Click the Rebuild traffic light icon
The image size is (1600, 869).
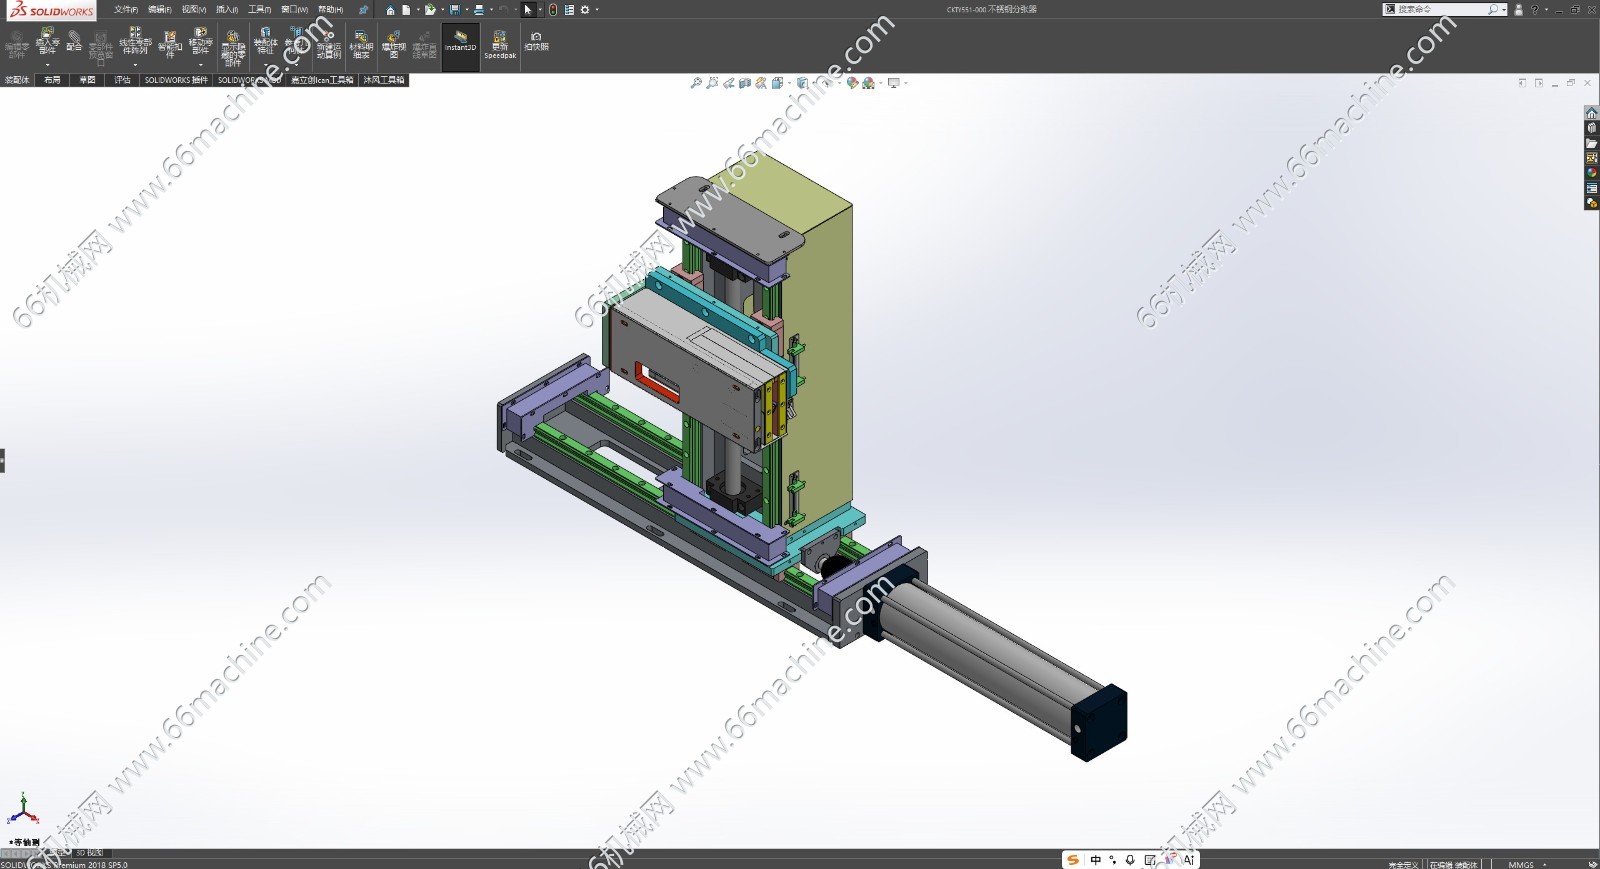pos(553,10)
